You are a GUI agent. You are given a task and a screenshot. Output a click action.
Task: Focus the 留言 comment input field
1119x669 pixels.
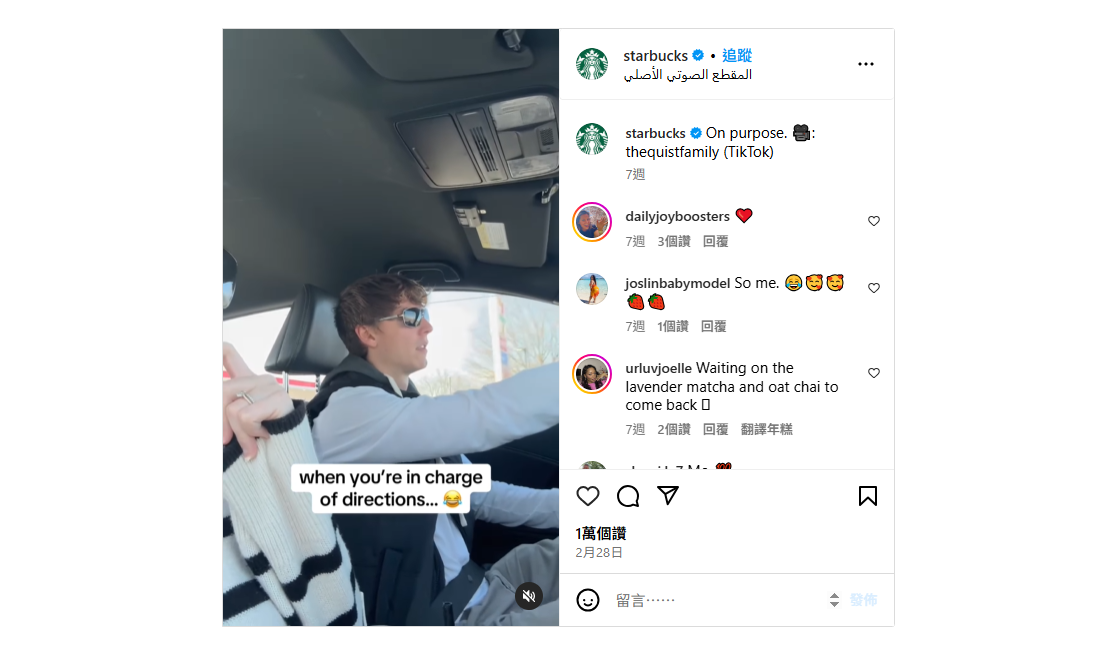coord(716,600)
